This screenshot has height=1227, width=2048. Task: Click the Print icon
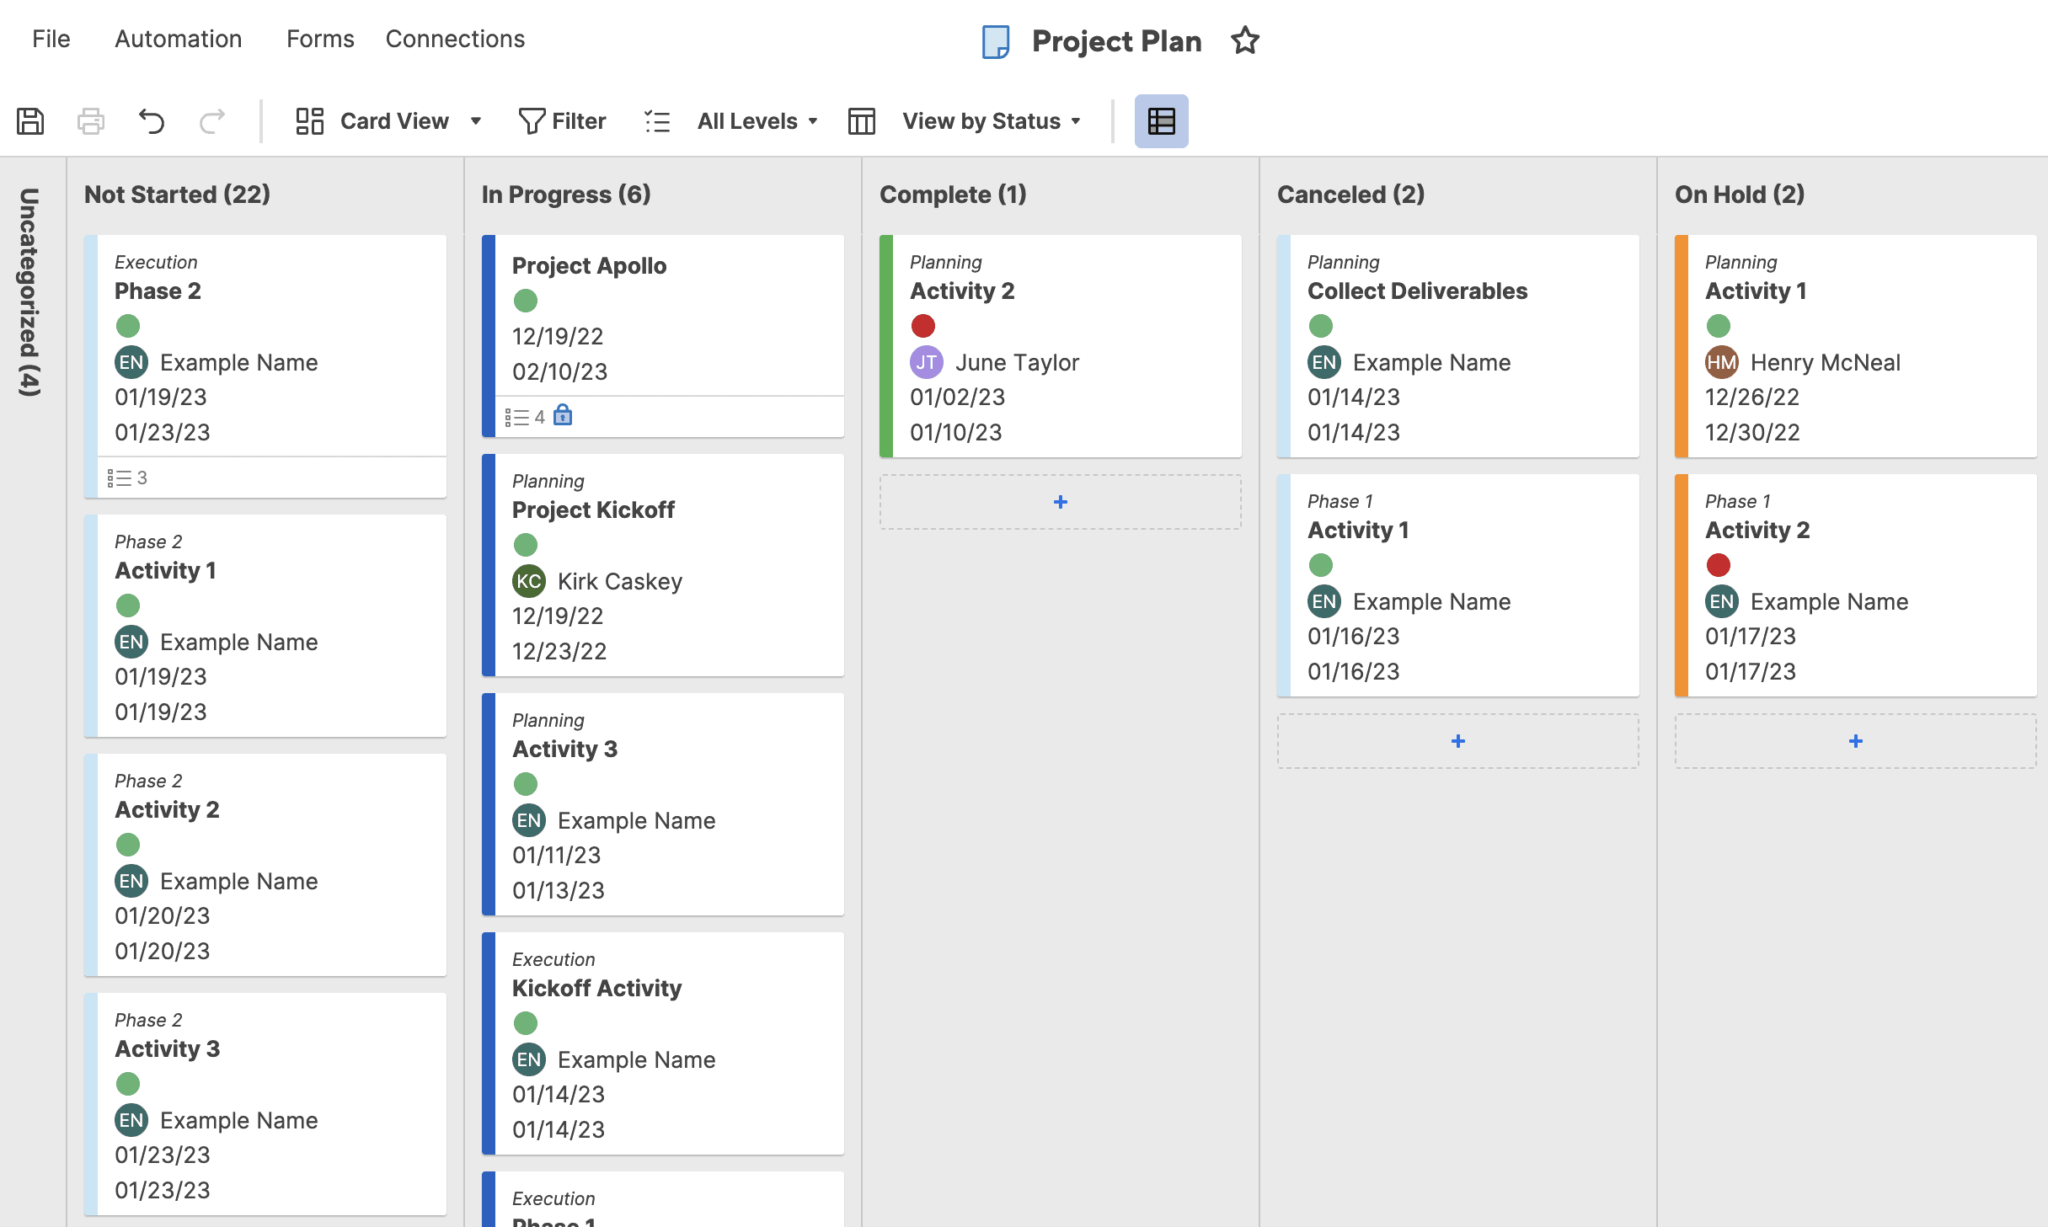tap(90, 120)
